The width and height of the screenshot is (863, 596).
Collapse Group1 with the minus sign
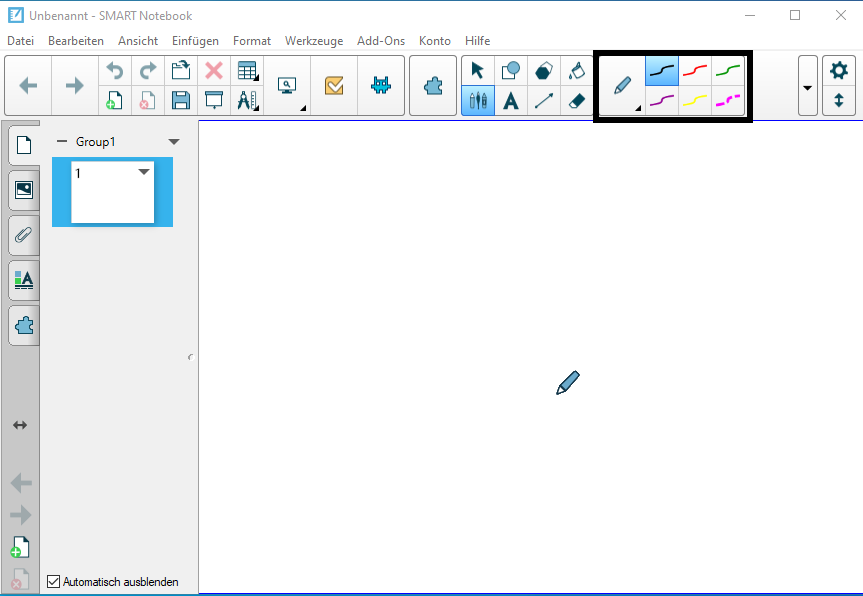pyautogui.click(x=62, y=142)
